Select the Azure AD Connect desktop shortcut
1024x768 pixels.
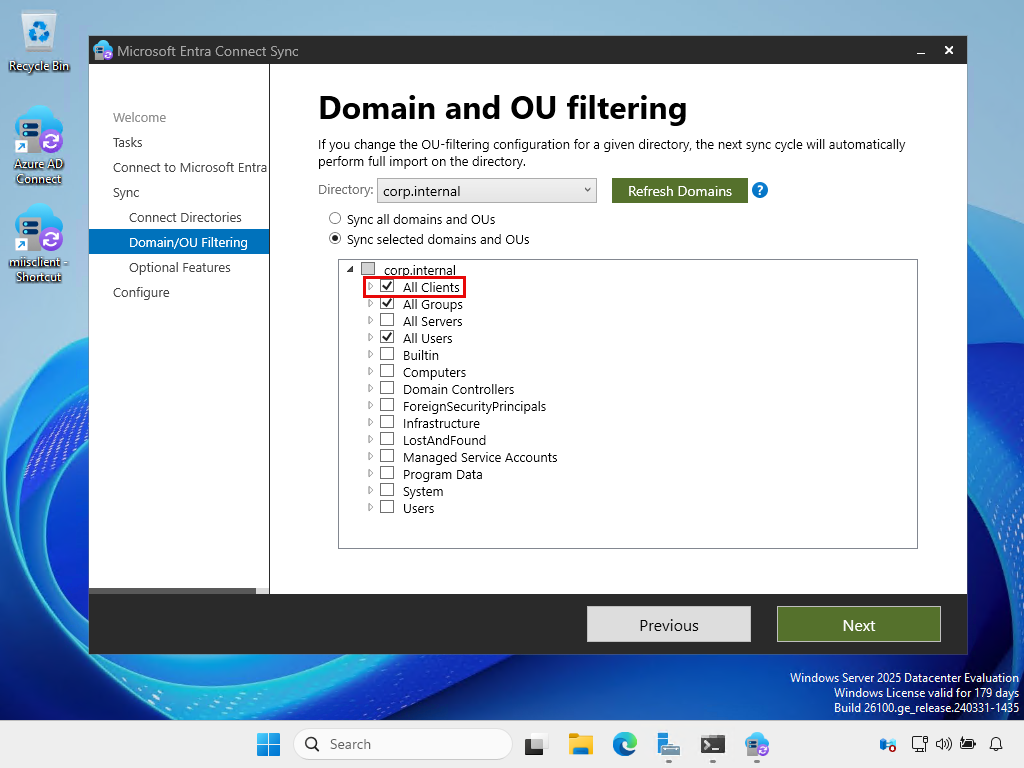pyautogui.click(x=39, y=147)
